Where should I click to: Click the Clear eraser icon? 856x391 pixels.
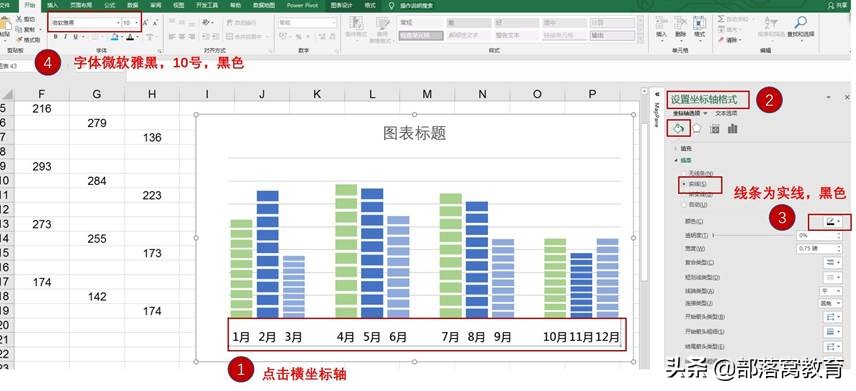point(722,40)
